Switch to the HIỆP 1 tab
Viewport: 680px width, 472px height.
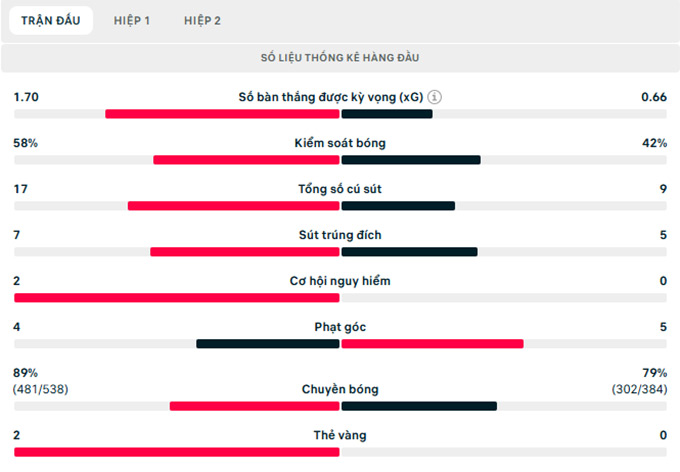[x=132, y=20]
